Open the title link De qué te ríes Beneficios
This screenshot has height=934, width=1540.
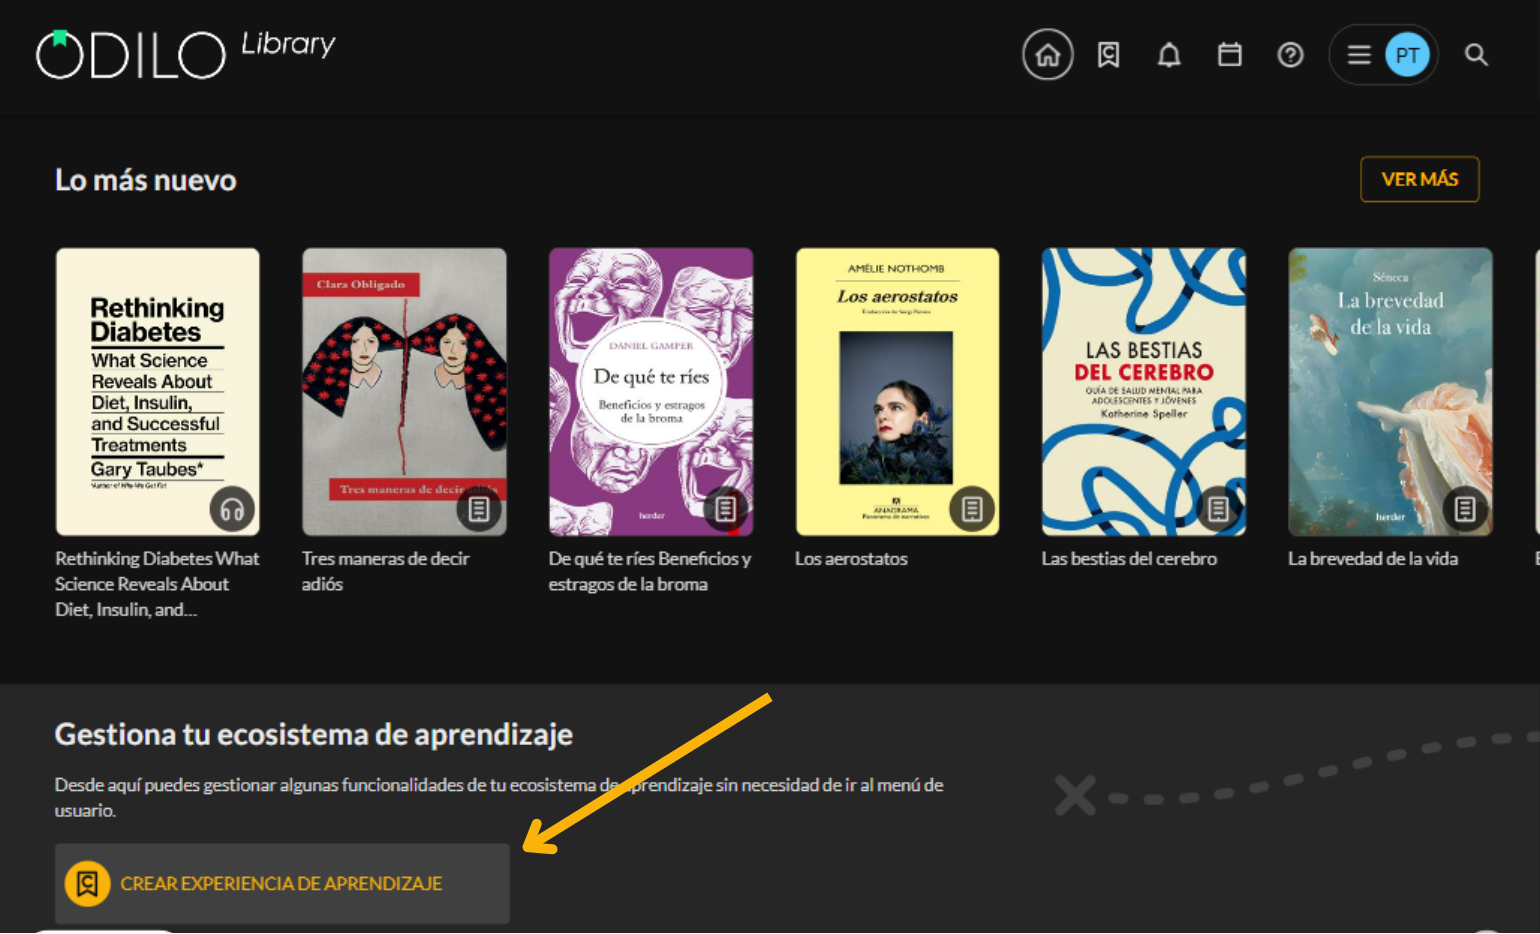coord(650,571)
